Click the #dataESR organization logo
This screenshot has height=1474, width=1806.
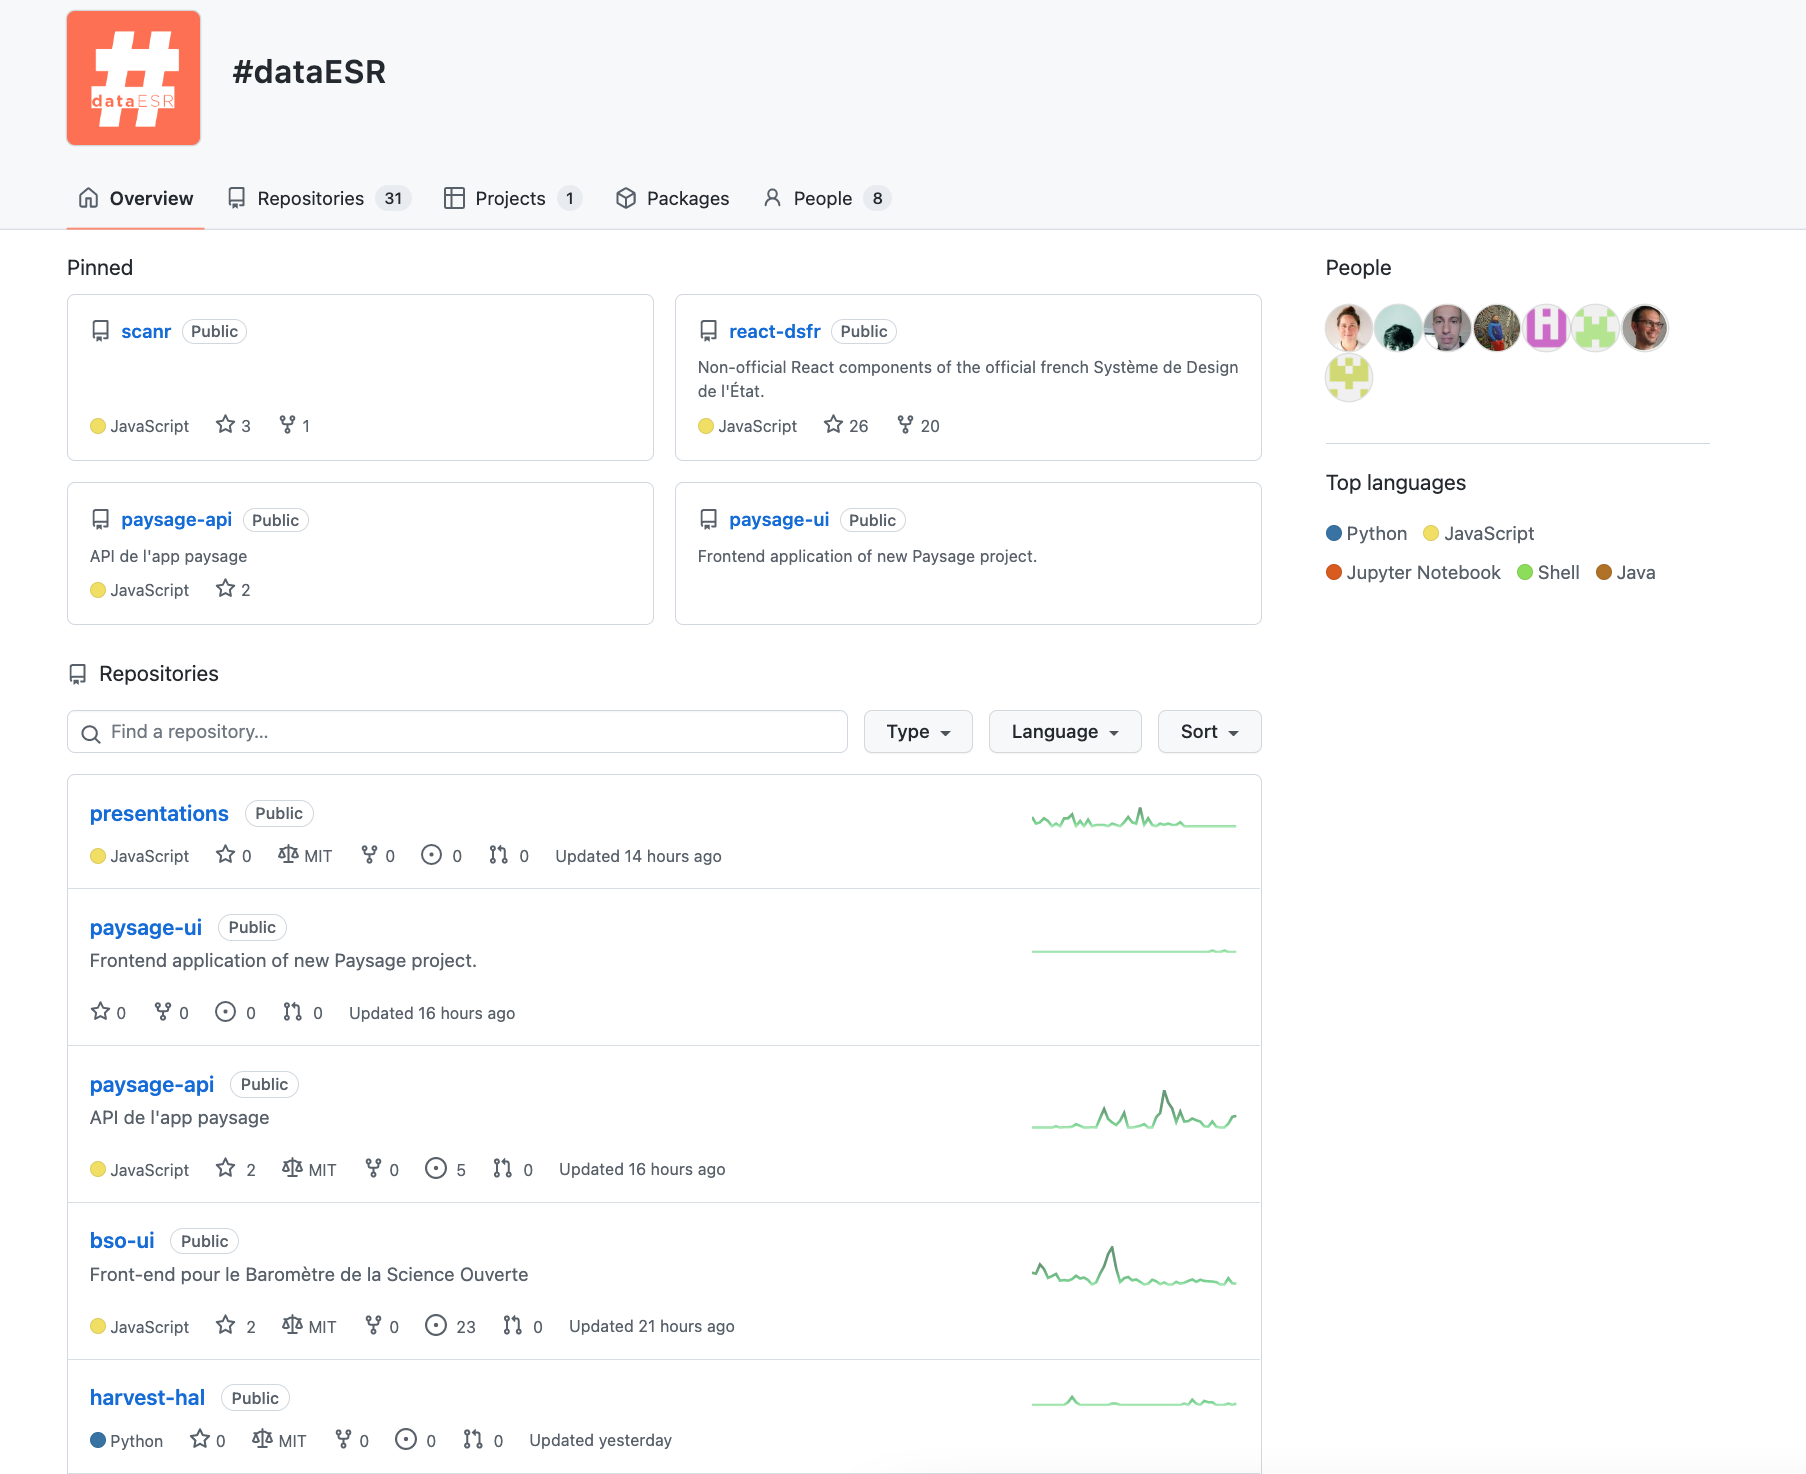133,78
